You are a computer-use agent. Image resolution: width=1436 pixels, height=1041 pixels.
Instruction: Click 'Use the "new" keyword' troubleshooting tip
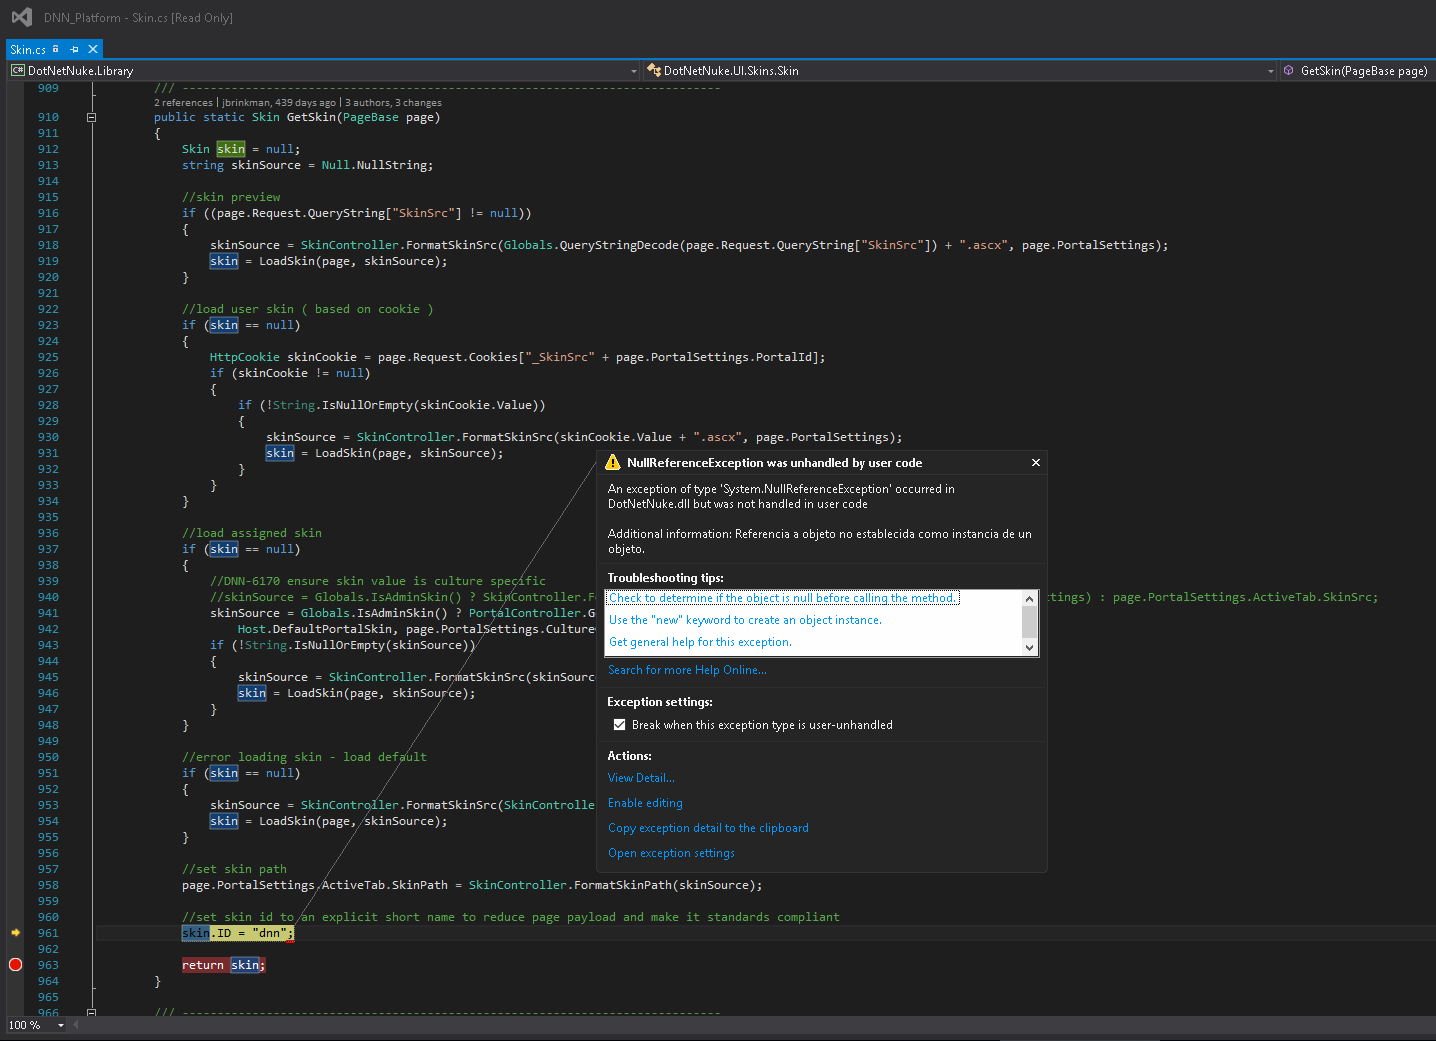coord(745,620)
